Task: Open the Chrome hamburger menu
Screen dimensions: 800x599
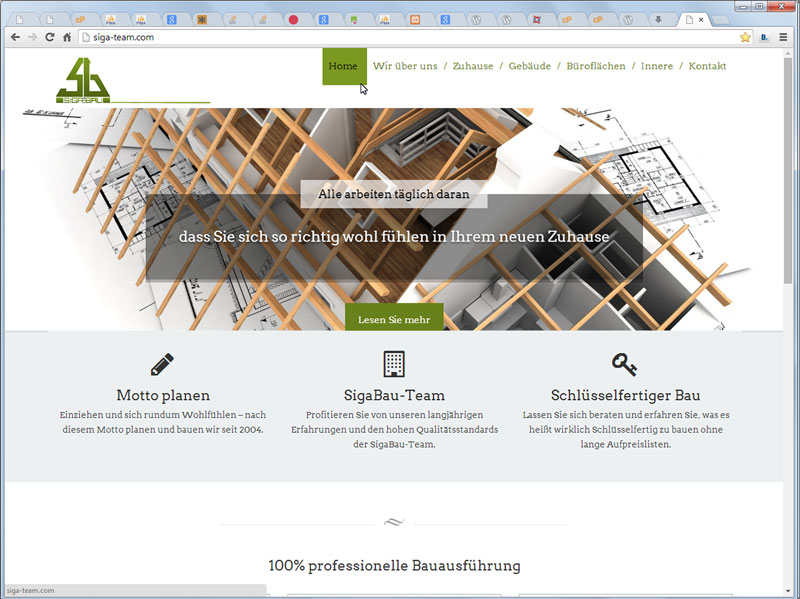Action: (x=783, y=37)
